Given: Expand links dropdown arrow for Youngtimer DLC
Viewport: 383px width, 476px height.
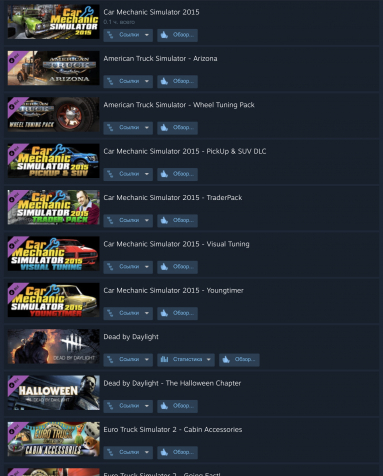Looking at the screenshot, I should 147,313.
